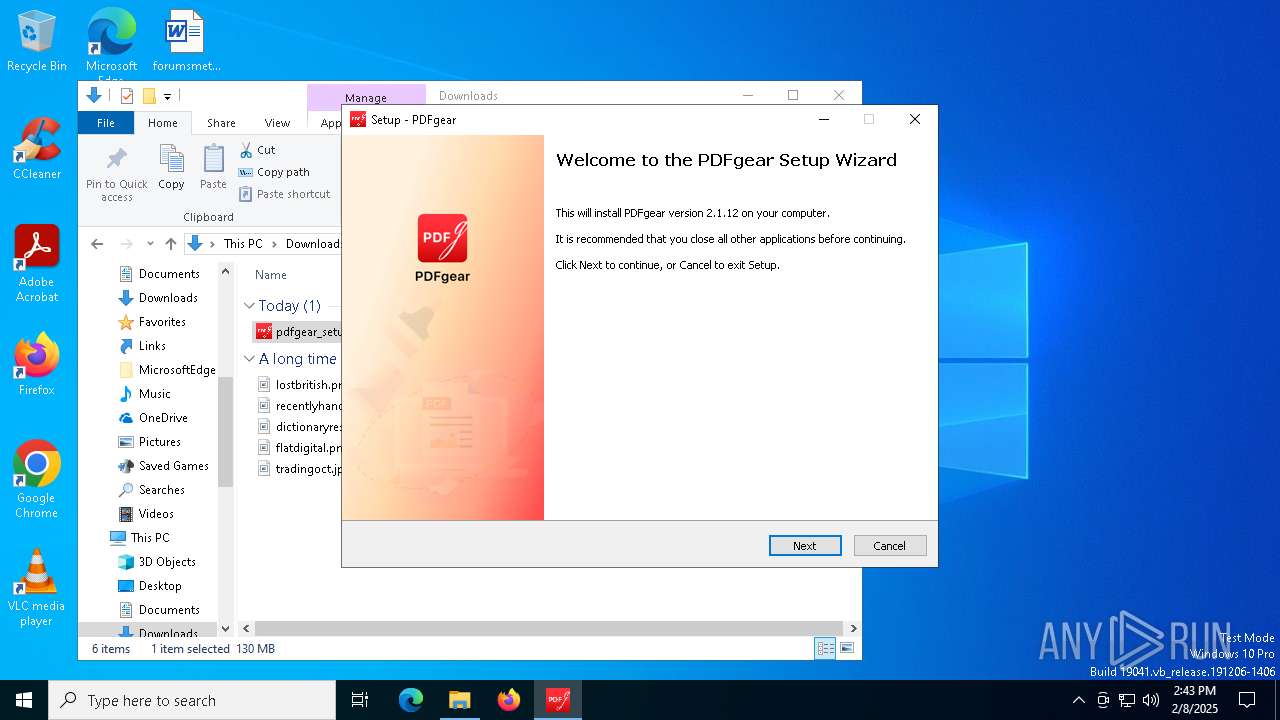Open Microsoft Edge desktop shortcut
The image size is (1280, 720).
pyautogui.click(x=111, y=45)
